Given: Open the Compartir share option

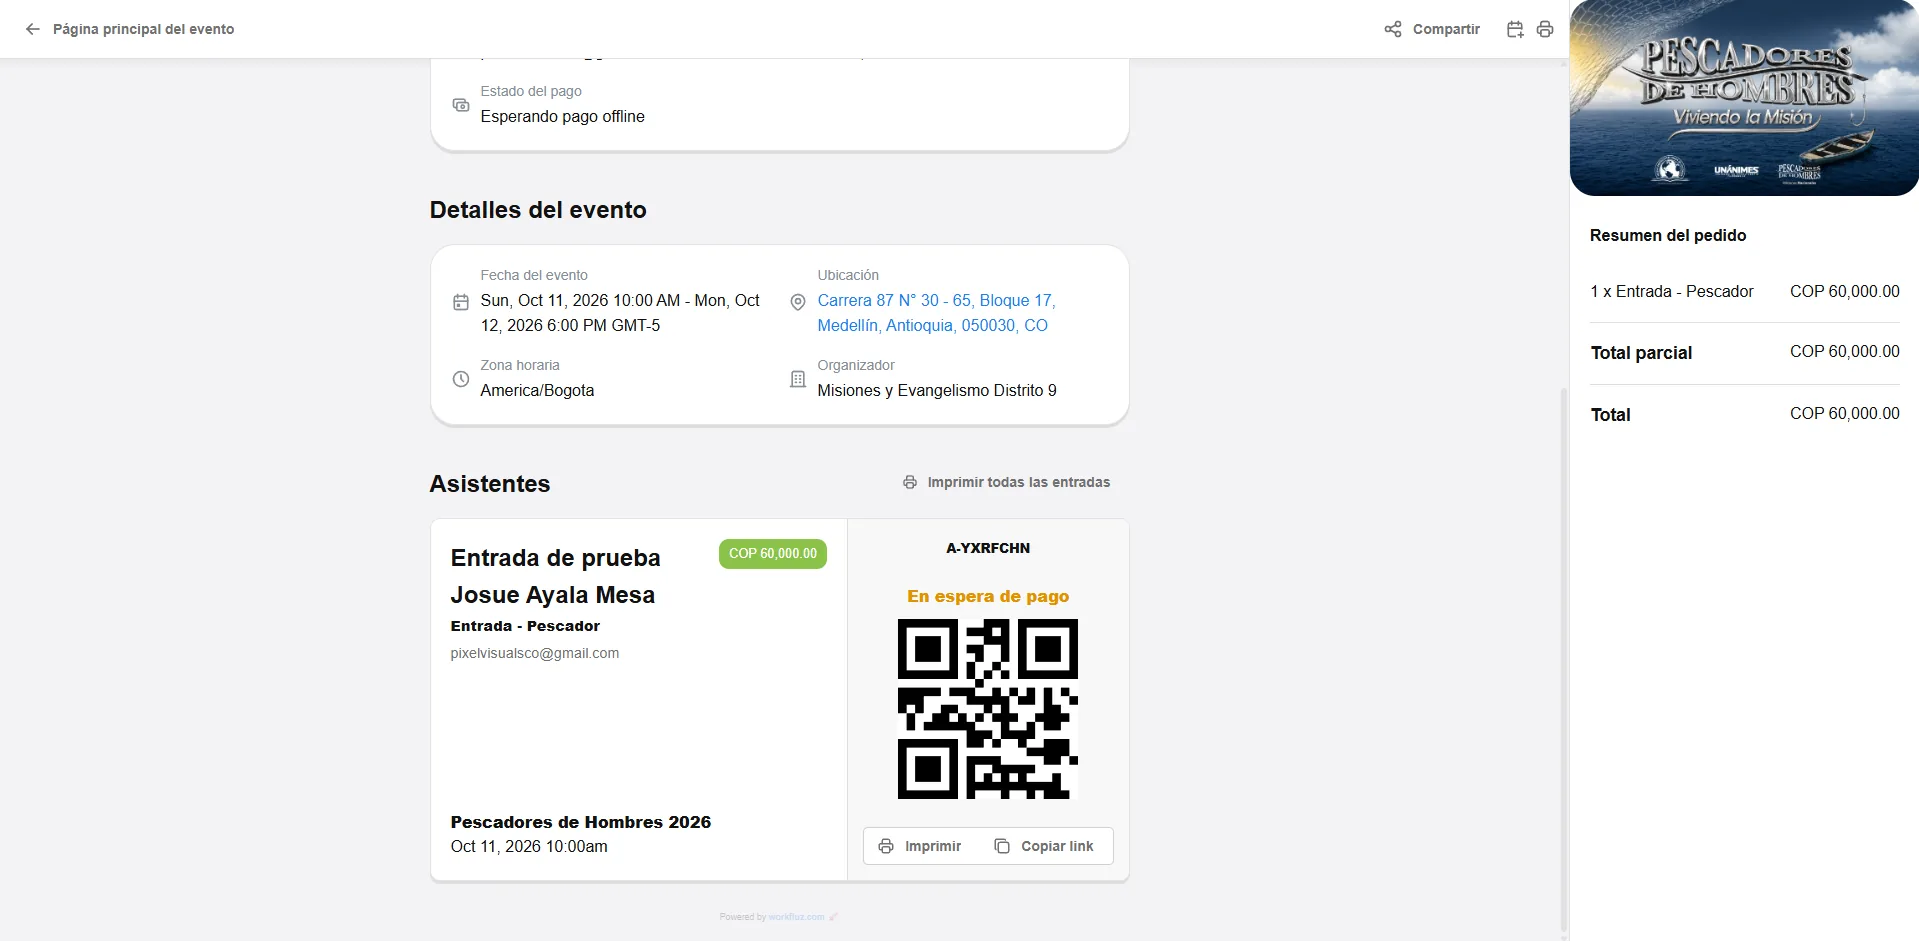Looking at the screenshot, I should (x=1432, y=29).
